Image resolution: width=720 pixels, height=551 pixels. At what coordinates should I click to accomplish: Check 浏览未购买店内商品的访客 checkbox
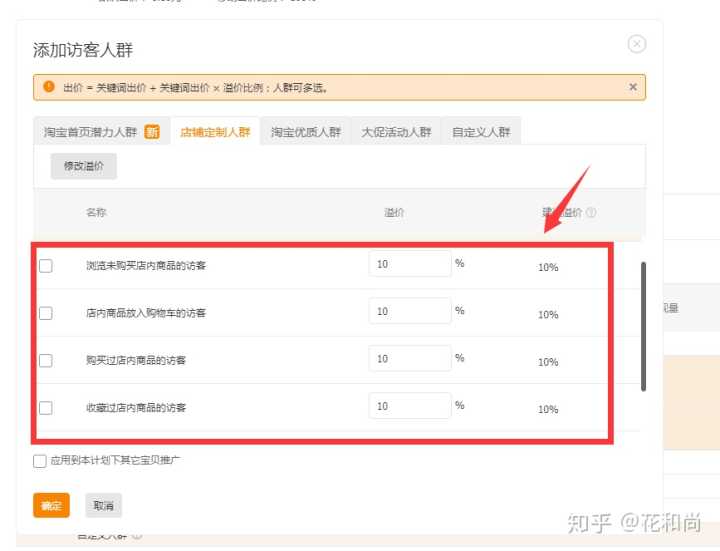coord(45,265)
